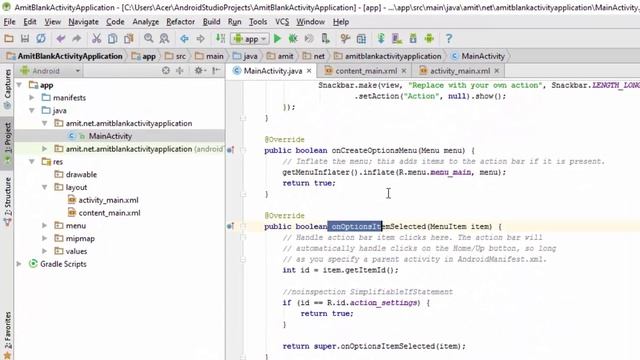Click the Cut scissors icon
Viewport: 640px width, 360px height.
tap(96, 39)
